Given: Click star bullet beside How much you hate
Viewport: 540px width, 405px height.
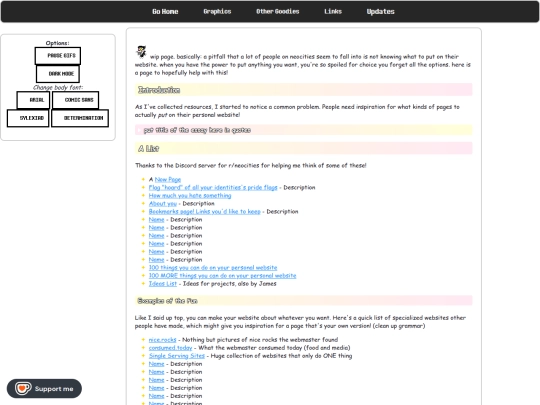Looking at the screenshot, I should coord(143,195).
